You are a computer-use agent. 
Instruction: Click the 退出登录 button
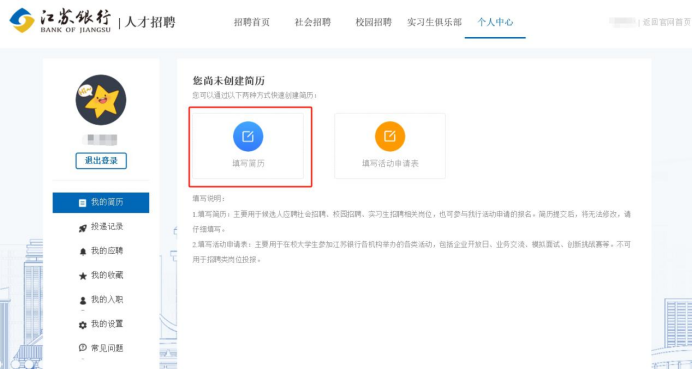(101, 161)
